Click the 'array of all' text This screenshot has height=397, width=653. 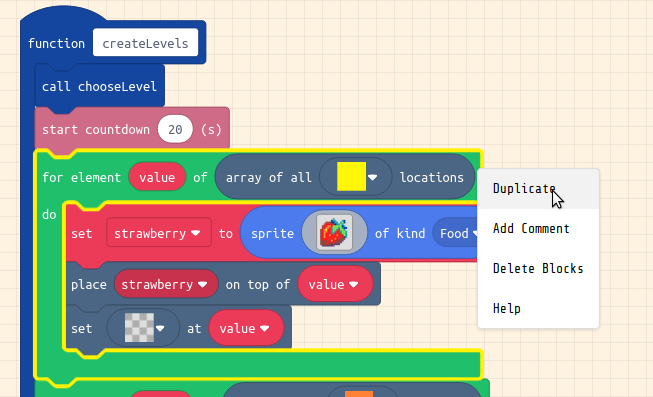pos(269,178)
